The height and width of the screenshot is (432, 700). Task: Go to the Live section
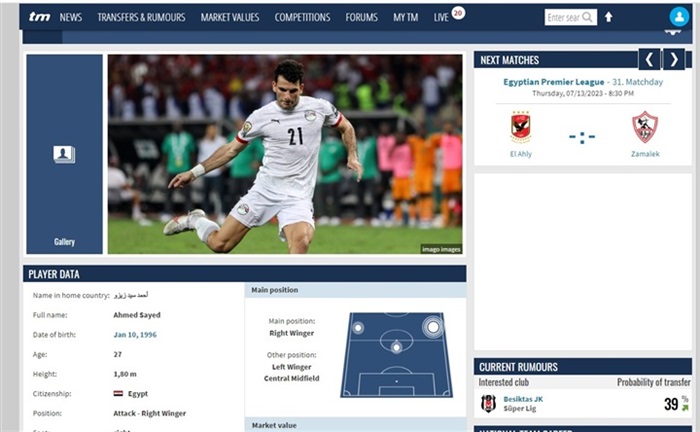(x=441, y=17)
